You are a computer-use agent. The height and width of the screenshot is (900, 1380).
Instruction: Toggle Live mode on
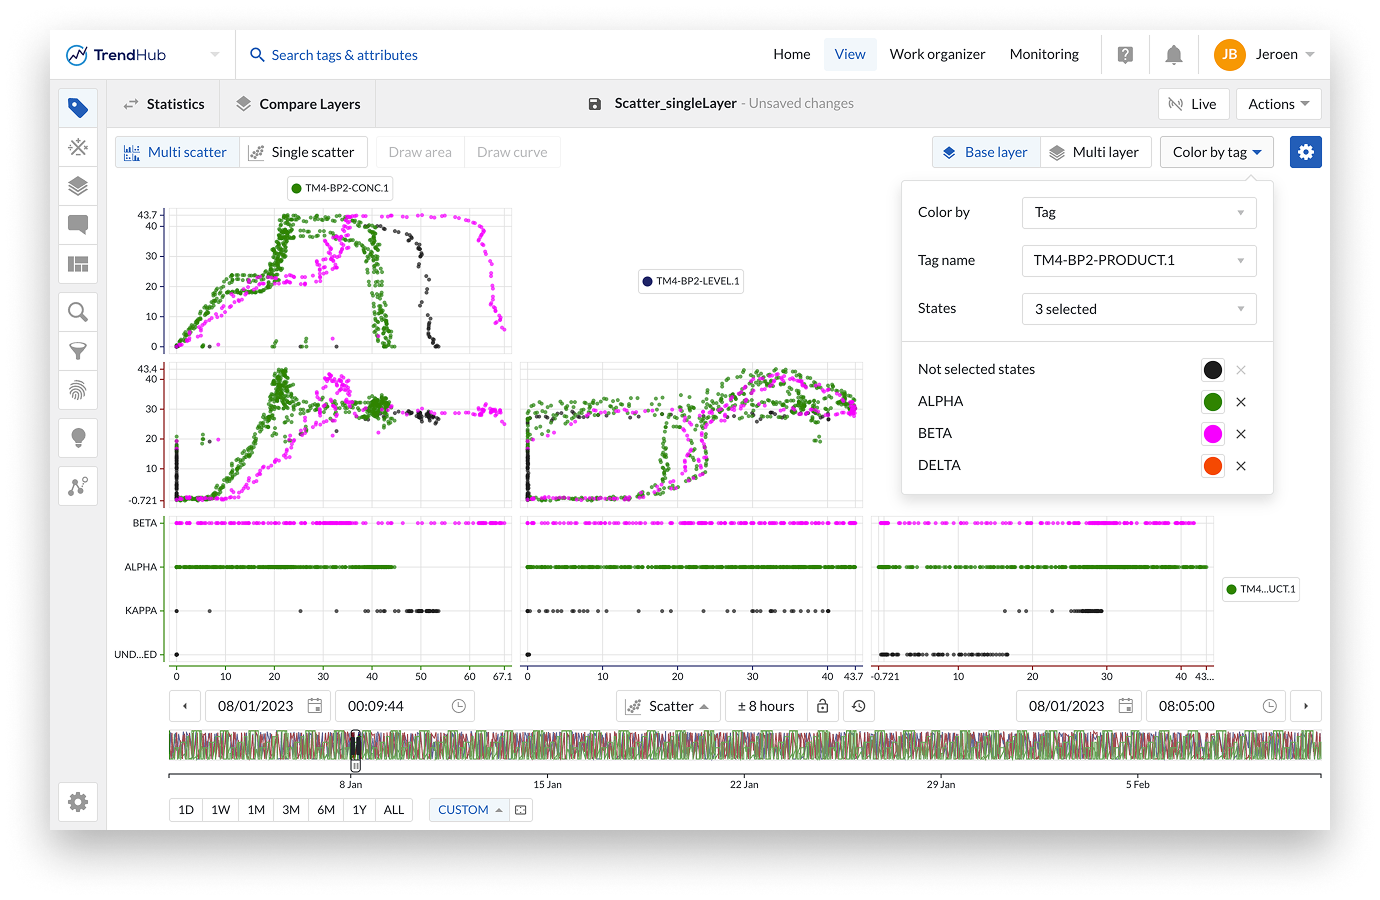tap(1193, 104)
